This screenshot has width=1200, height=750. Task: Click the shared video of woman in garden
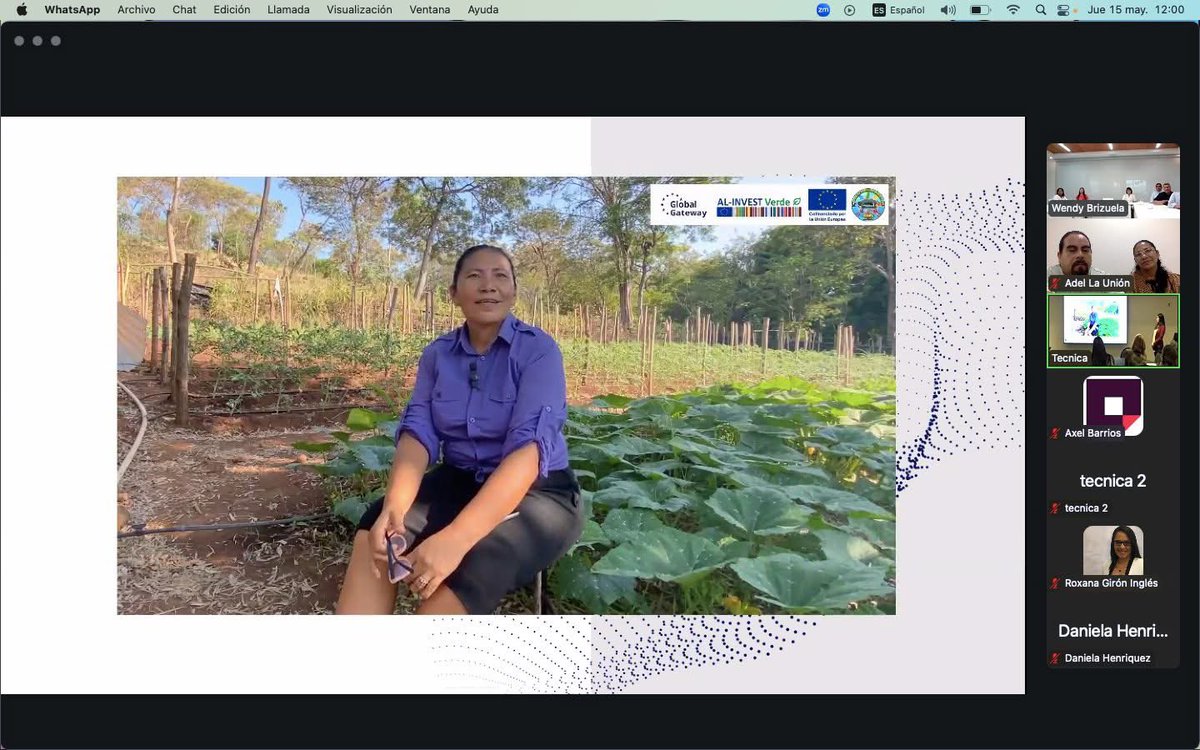tap(506, 396)
